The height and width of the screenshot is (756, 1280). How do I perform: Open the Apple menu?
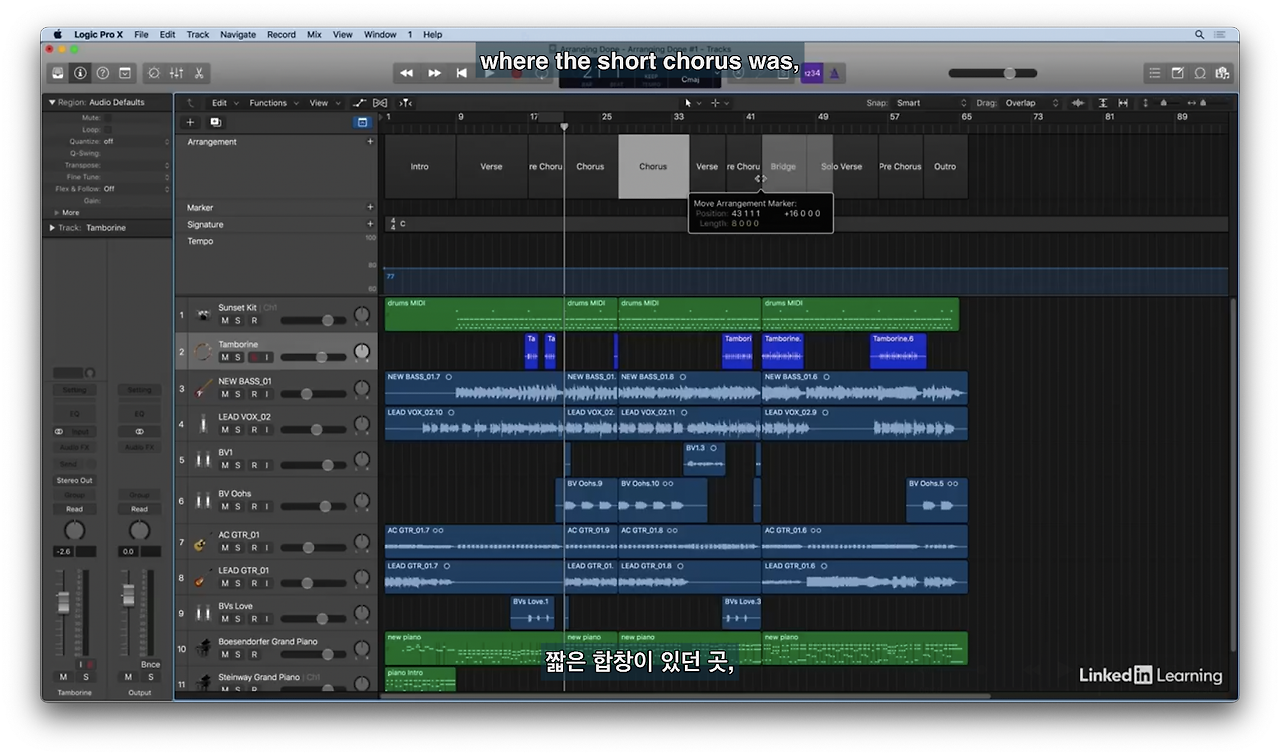pos(57,34)
